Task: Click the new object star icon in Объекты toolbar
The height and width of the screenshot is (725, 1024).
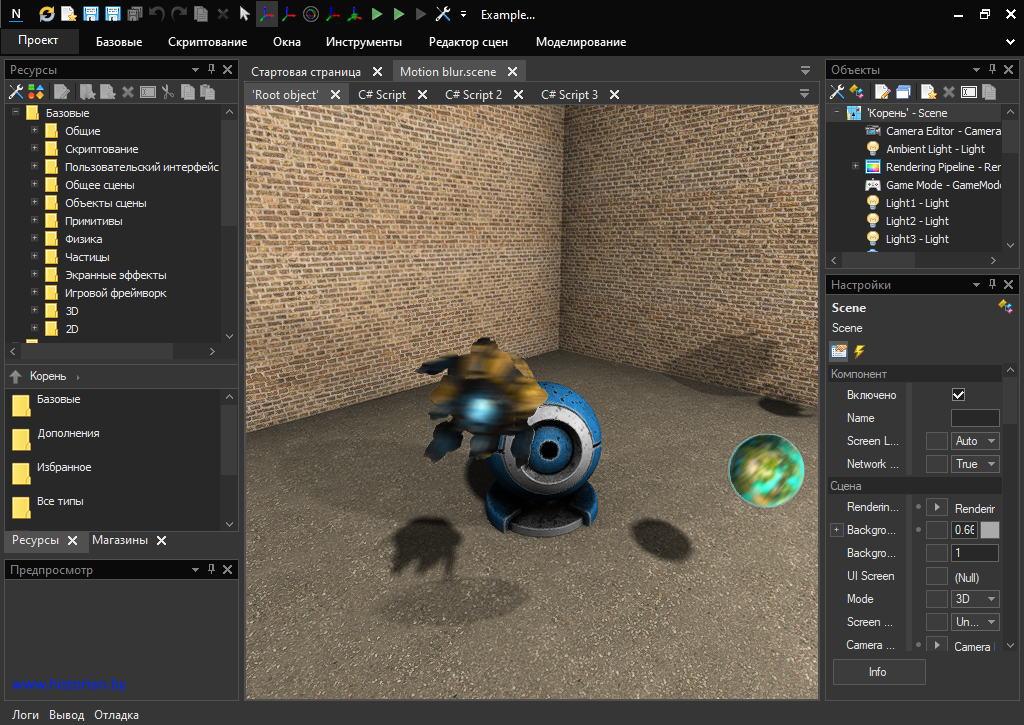Action: point(928,92)
